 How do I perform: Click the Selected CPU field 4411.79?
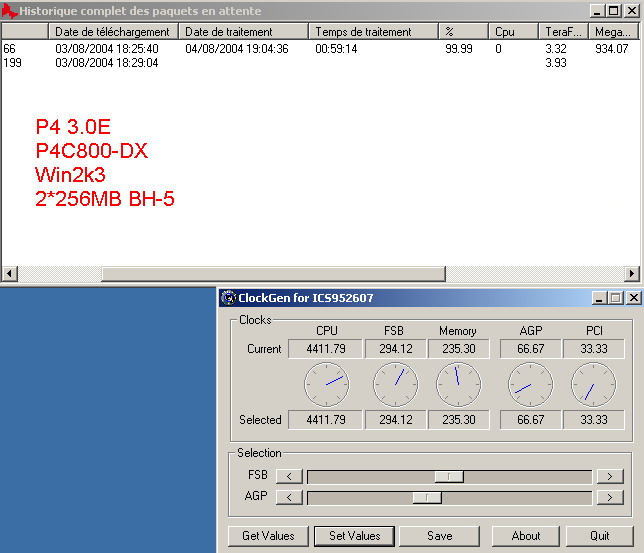click(x=326, y=419)
